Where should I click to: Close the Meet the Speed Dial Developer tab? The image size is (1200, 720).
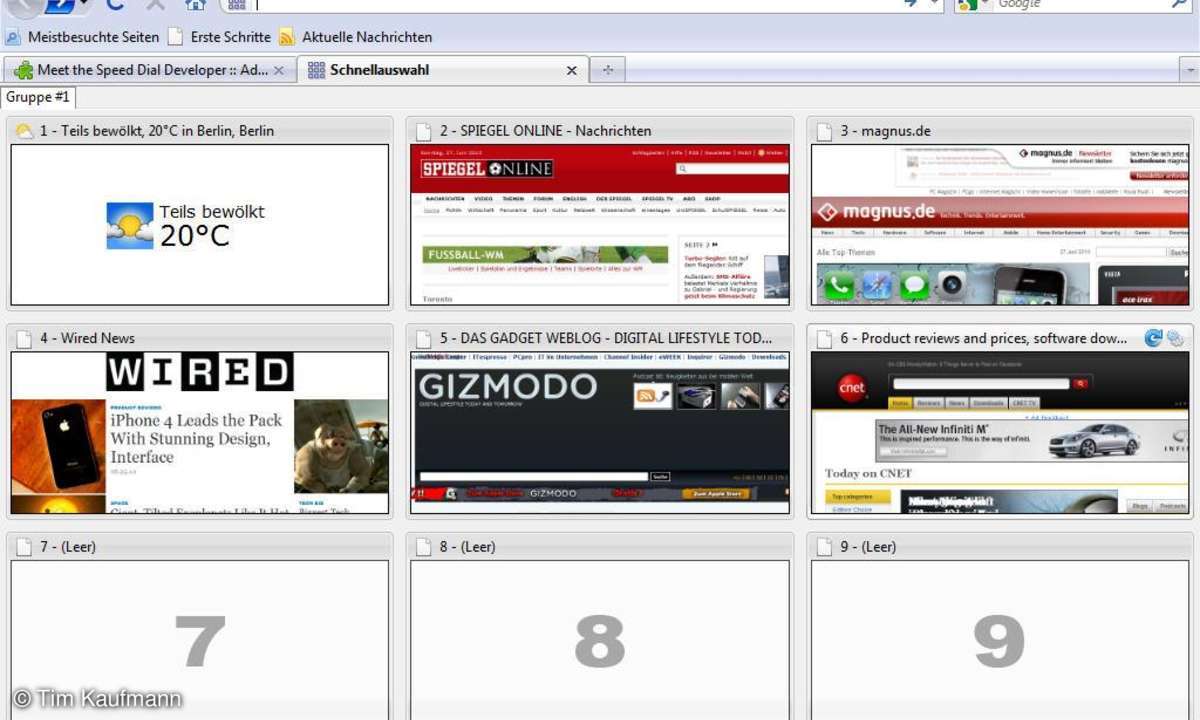(279, 71)
